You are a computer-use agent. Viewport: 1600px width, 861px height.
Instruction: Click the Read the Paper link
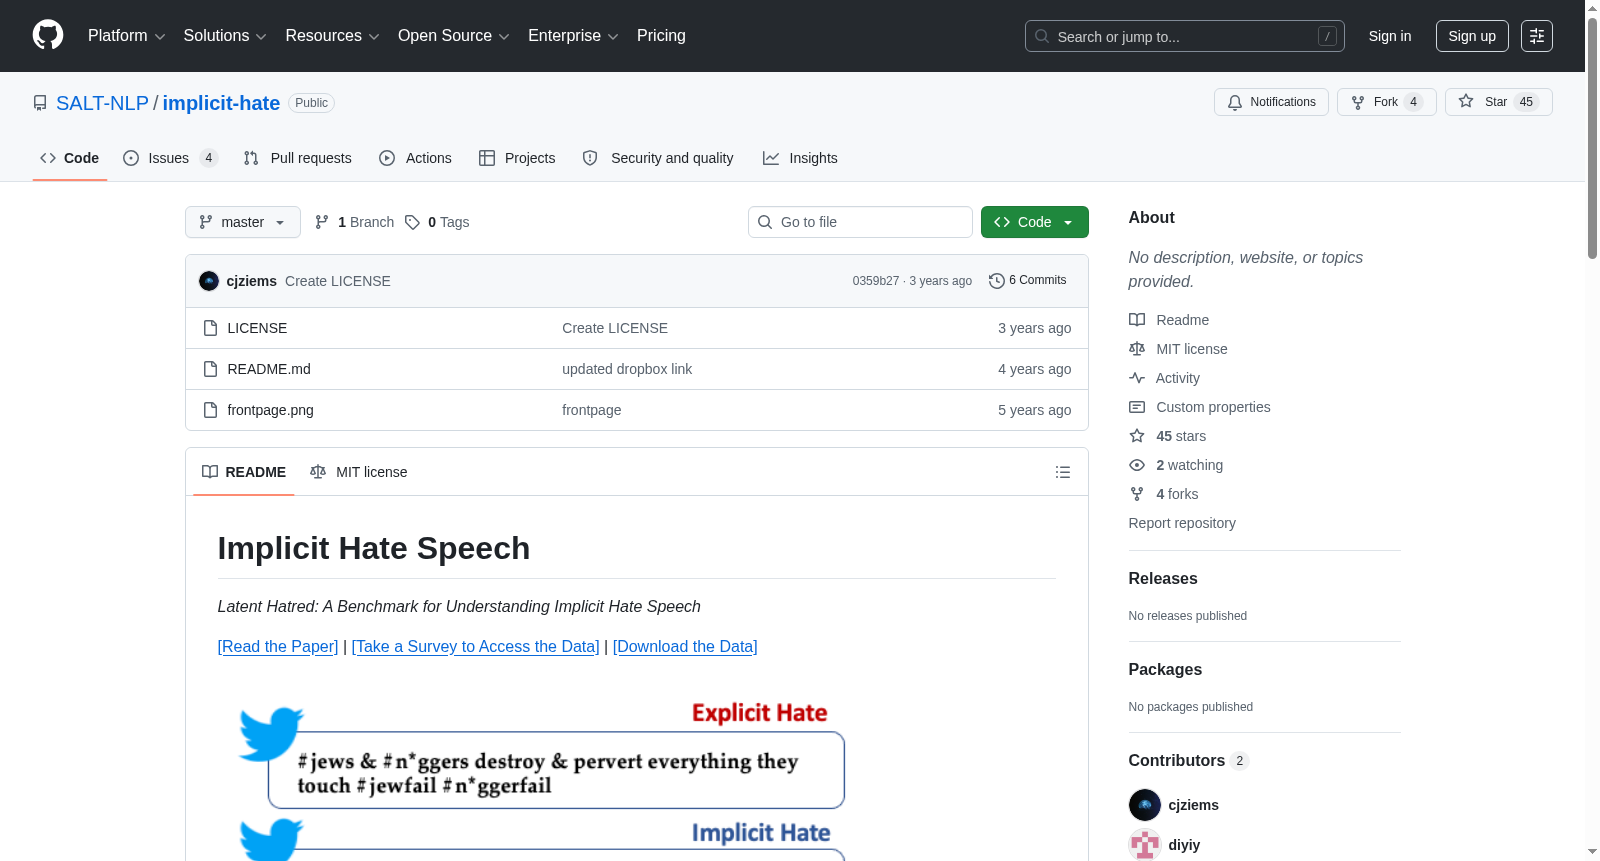(x=278, y=647)
